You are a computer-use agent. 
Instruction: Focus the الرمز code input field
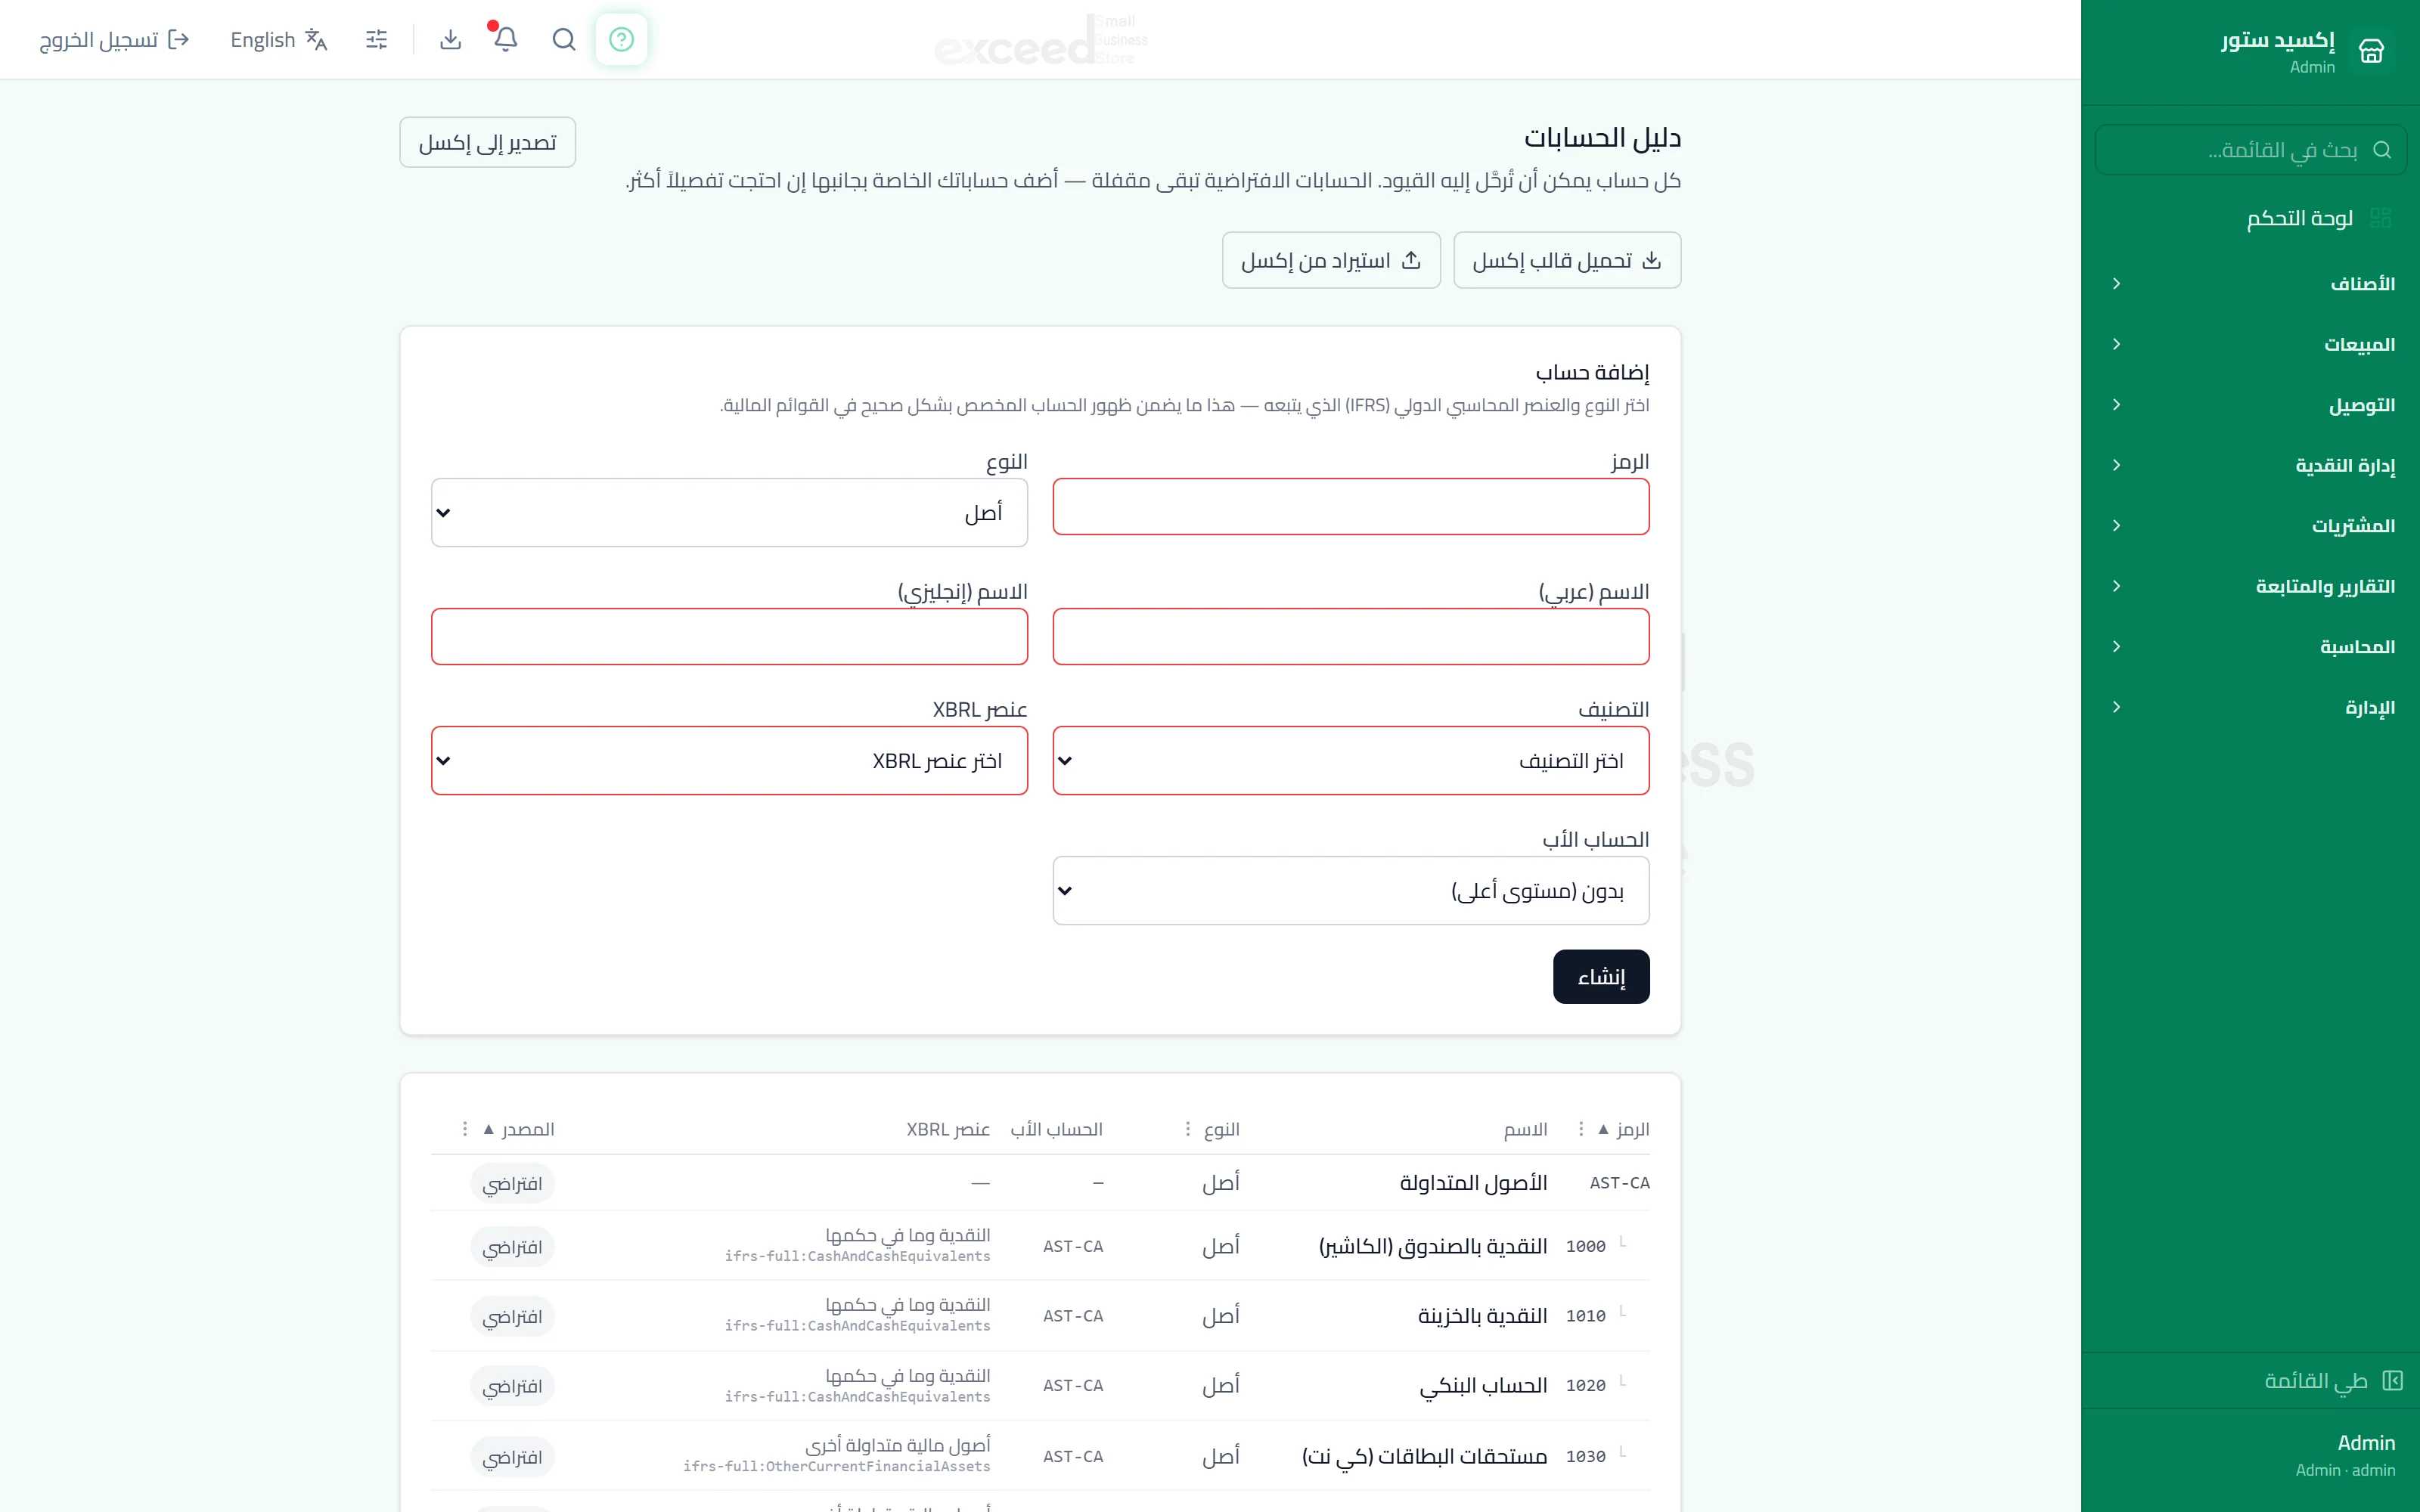pyautogui.click(x=1350, y=506)
